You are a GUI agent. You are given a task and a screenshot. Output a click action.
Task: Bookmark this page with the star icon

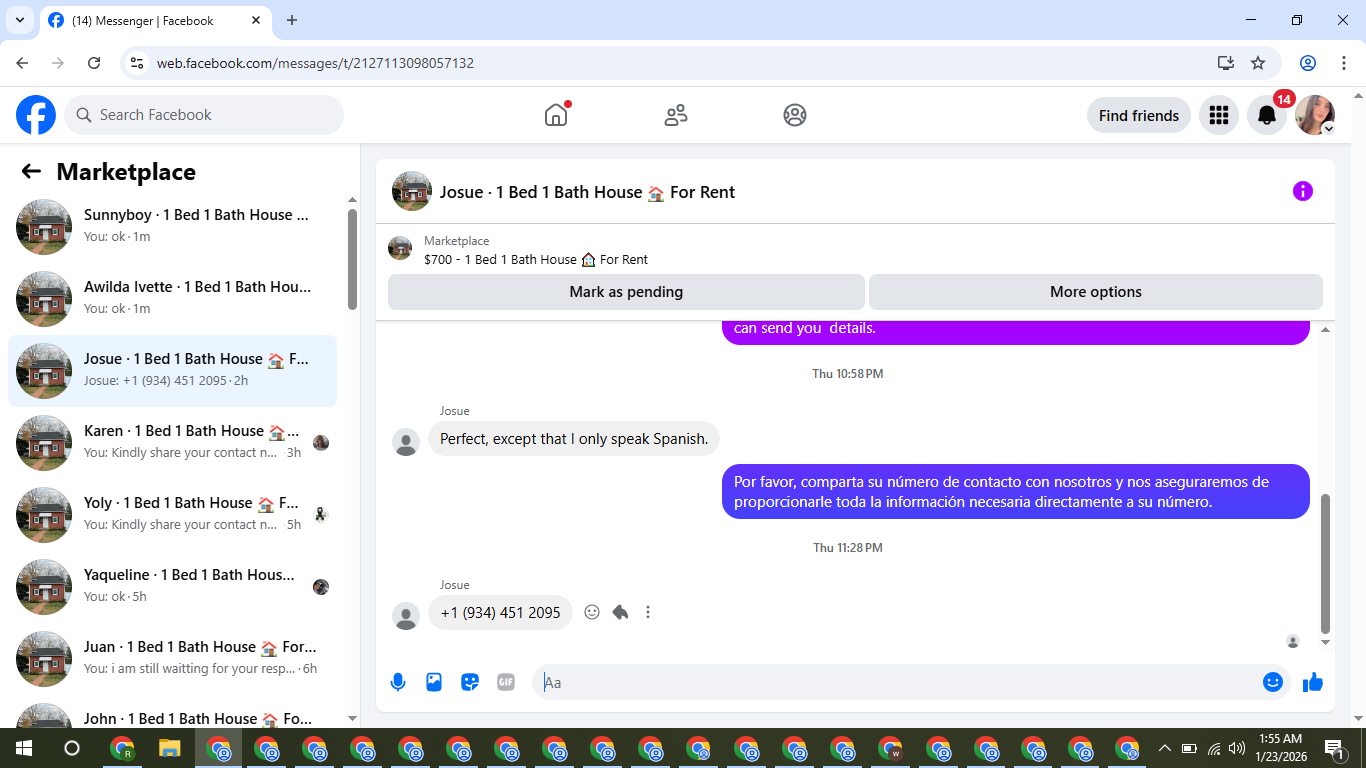click(1258, 63)
